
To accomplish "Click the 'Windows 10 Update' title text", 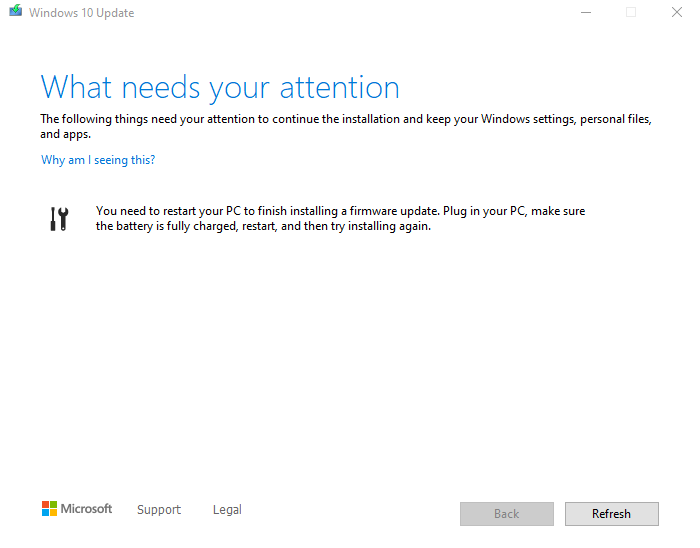I will (82, 13).
